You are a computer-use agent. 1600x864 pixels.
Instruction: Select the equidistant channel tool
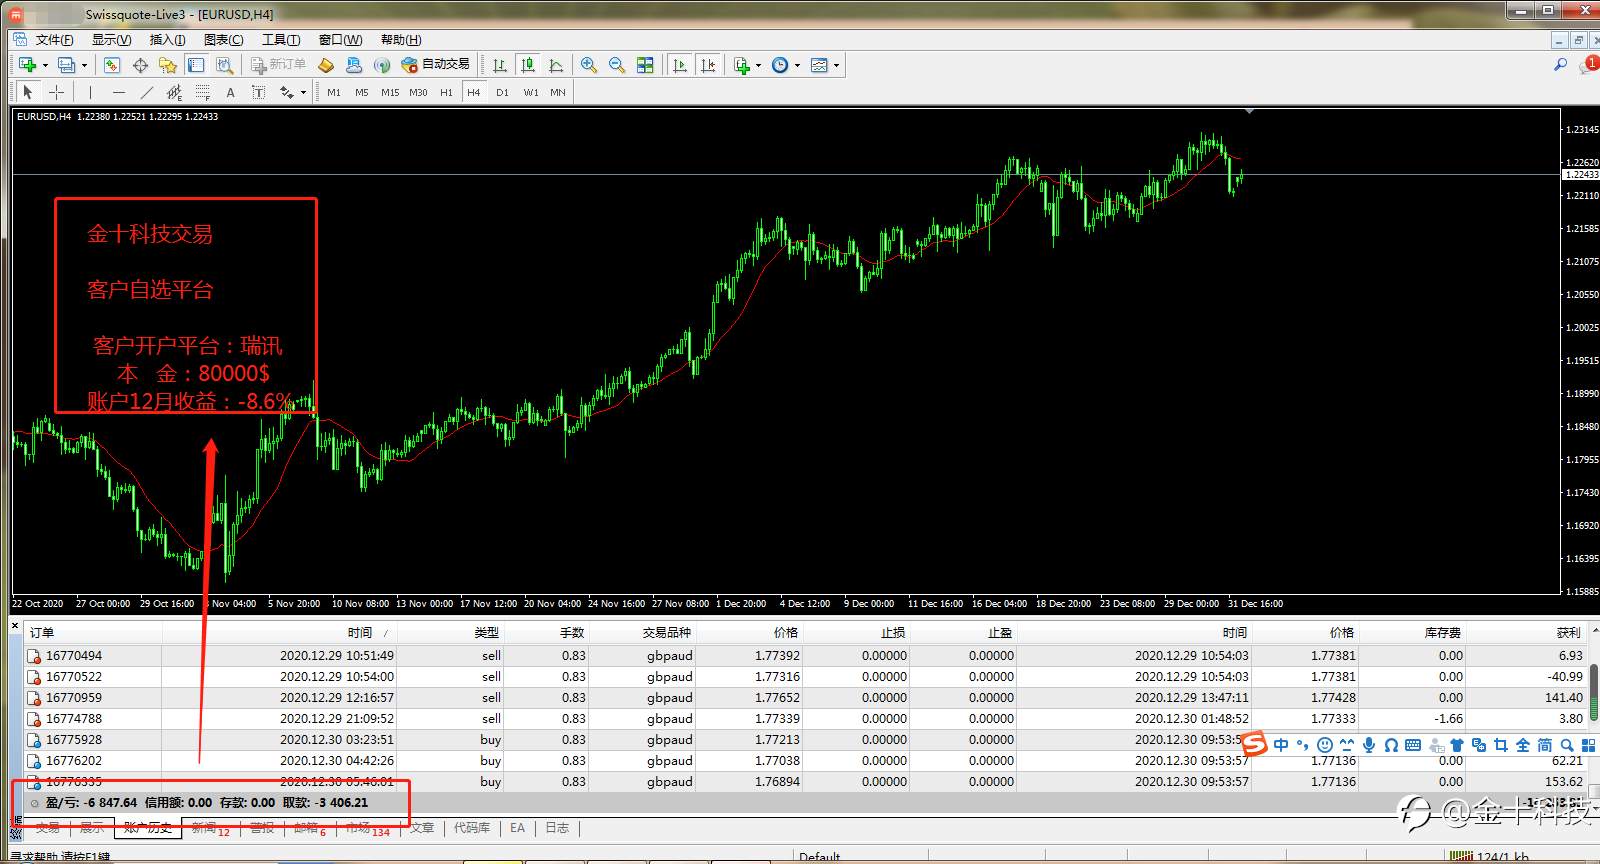[x=174, y=92]
